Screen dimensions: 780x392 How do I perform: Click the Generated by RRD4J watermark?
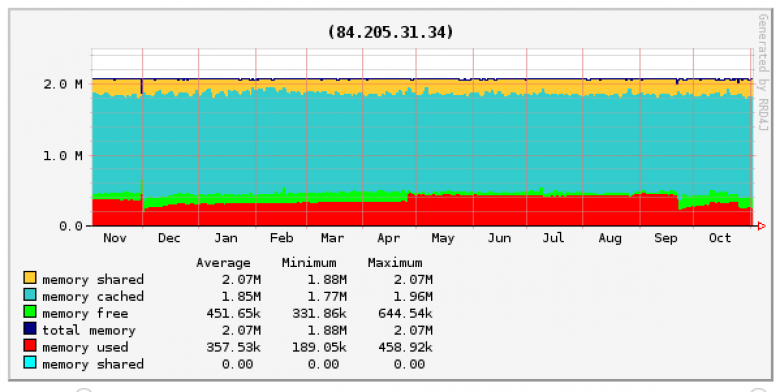[x=763, y=72]
